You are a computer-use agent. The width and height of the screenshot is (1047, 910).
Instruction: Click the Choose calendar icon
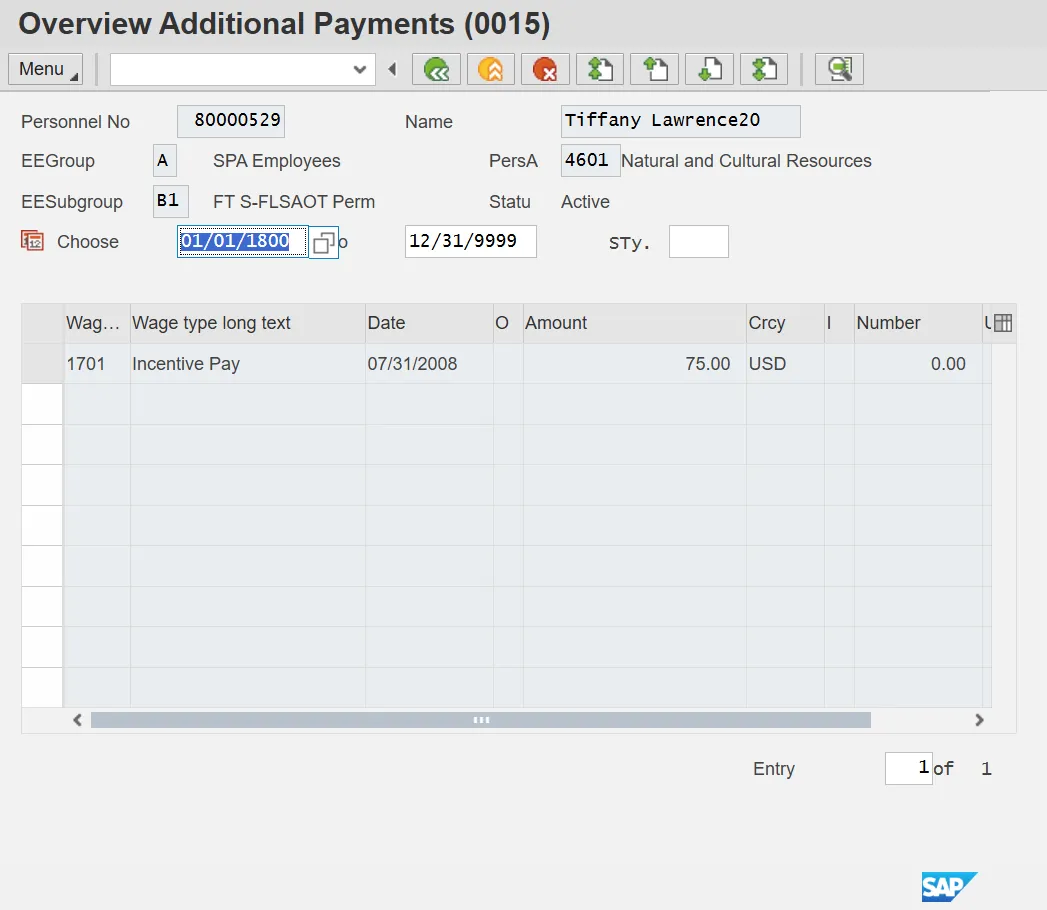click(x=32, y=241)
